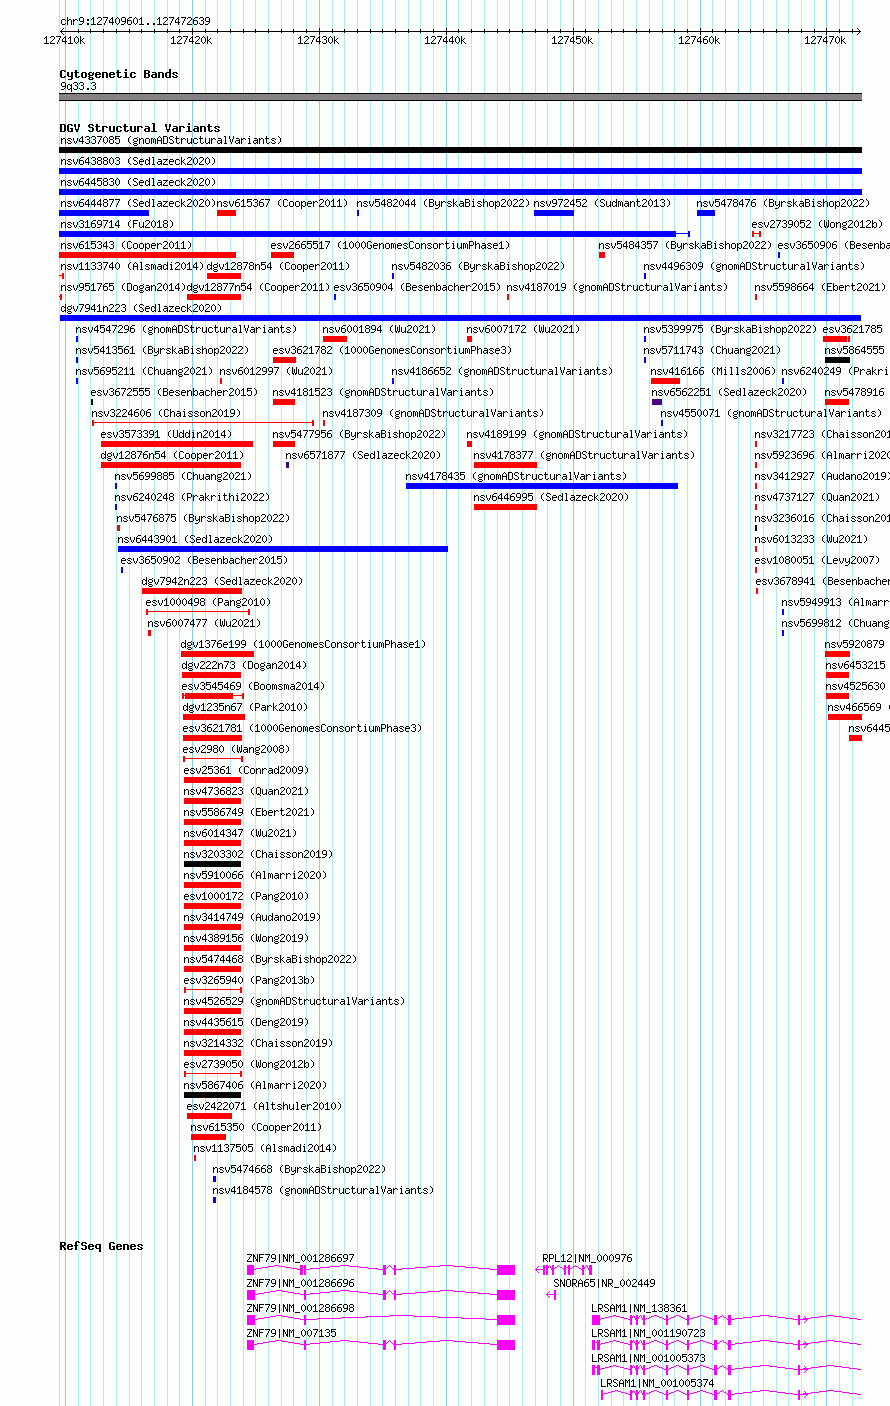Select dgv1376e199 (1000GenomesConsortiumPhase1) label
The width and height of the screenshot is (890, 1406).
tap(303, 644)
